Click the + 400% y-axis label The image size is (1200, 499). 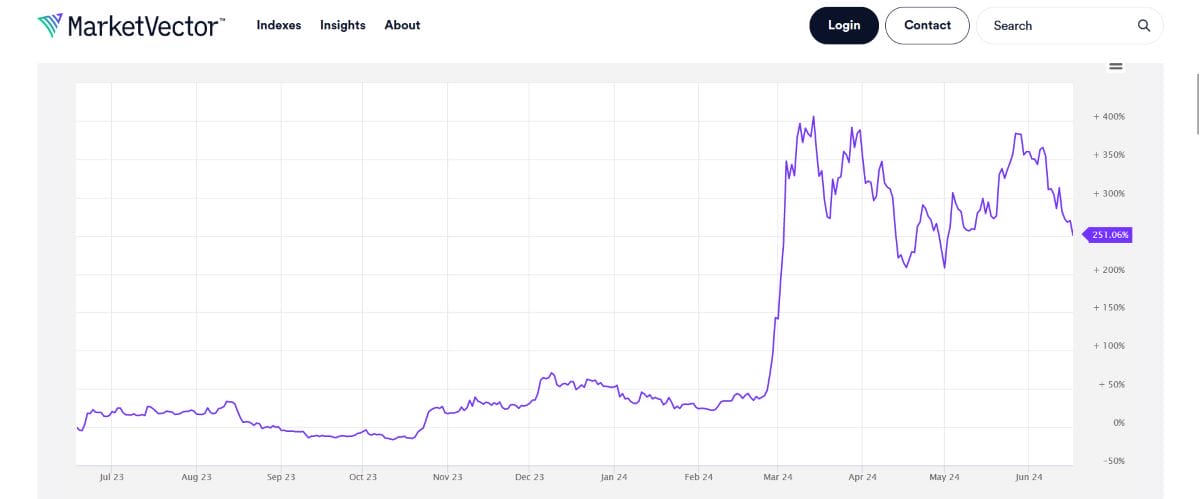point(1109,117)
